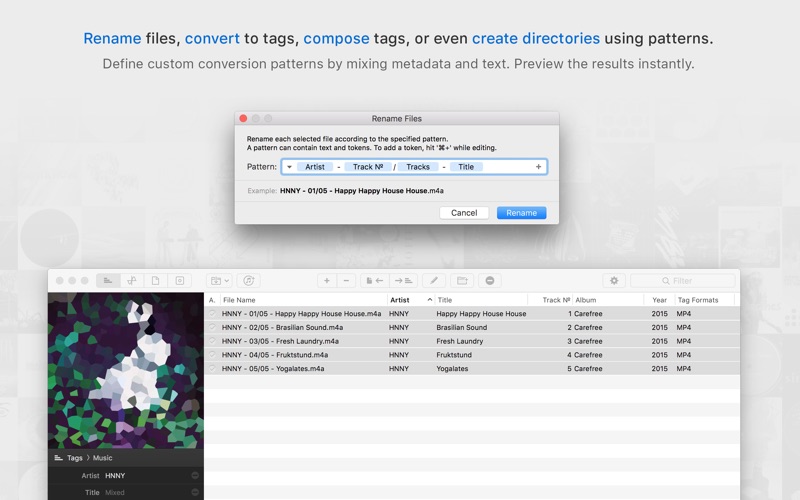Screen dimensions: 800x500
Task: Open the pencil rename tool in toolbar
Action: 433,281
